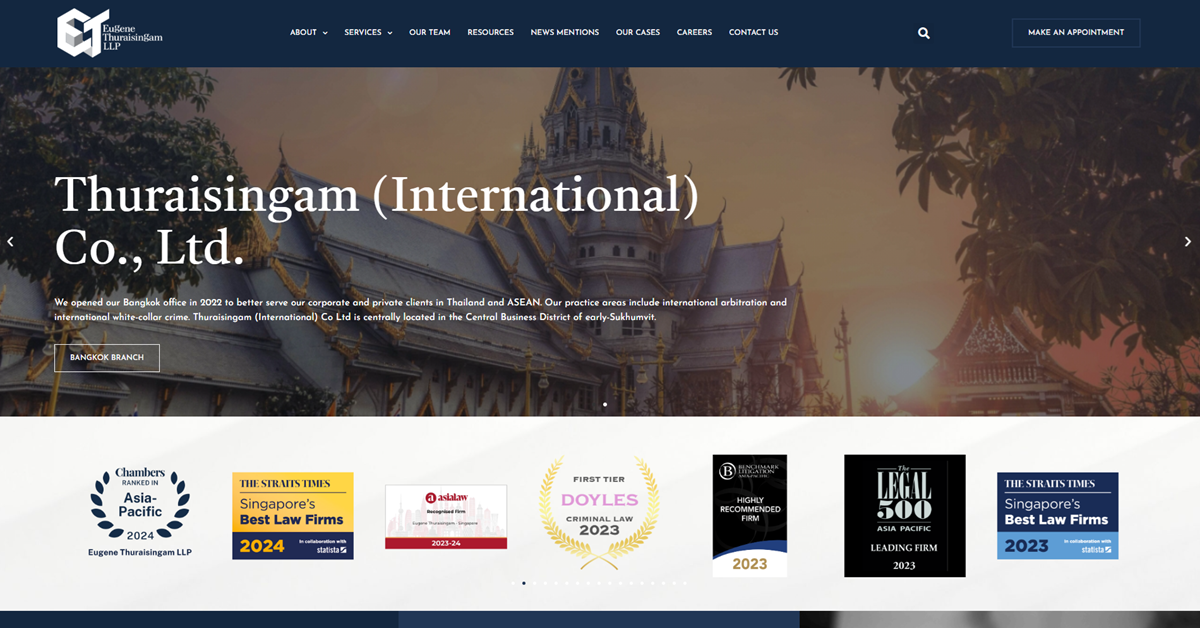Expand the About dropdown chevron
The image size is (1200, 628).
(x=325, y=33)
